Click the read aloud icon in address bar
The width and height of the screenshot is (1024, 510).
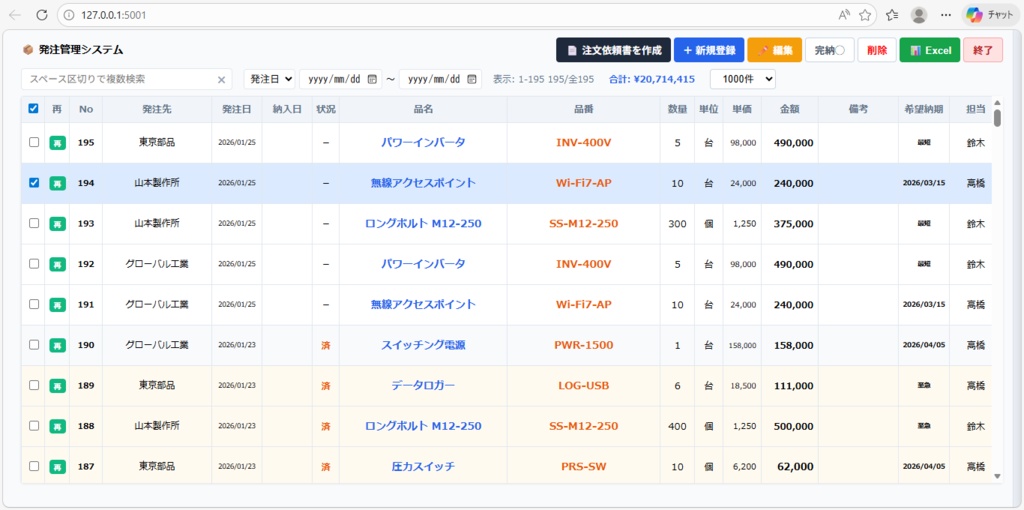point(844,15)
